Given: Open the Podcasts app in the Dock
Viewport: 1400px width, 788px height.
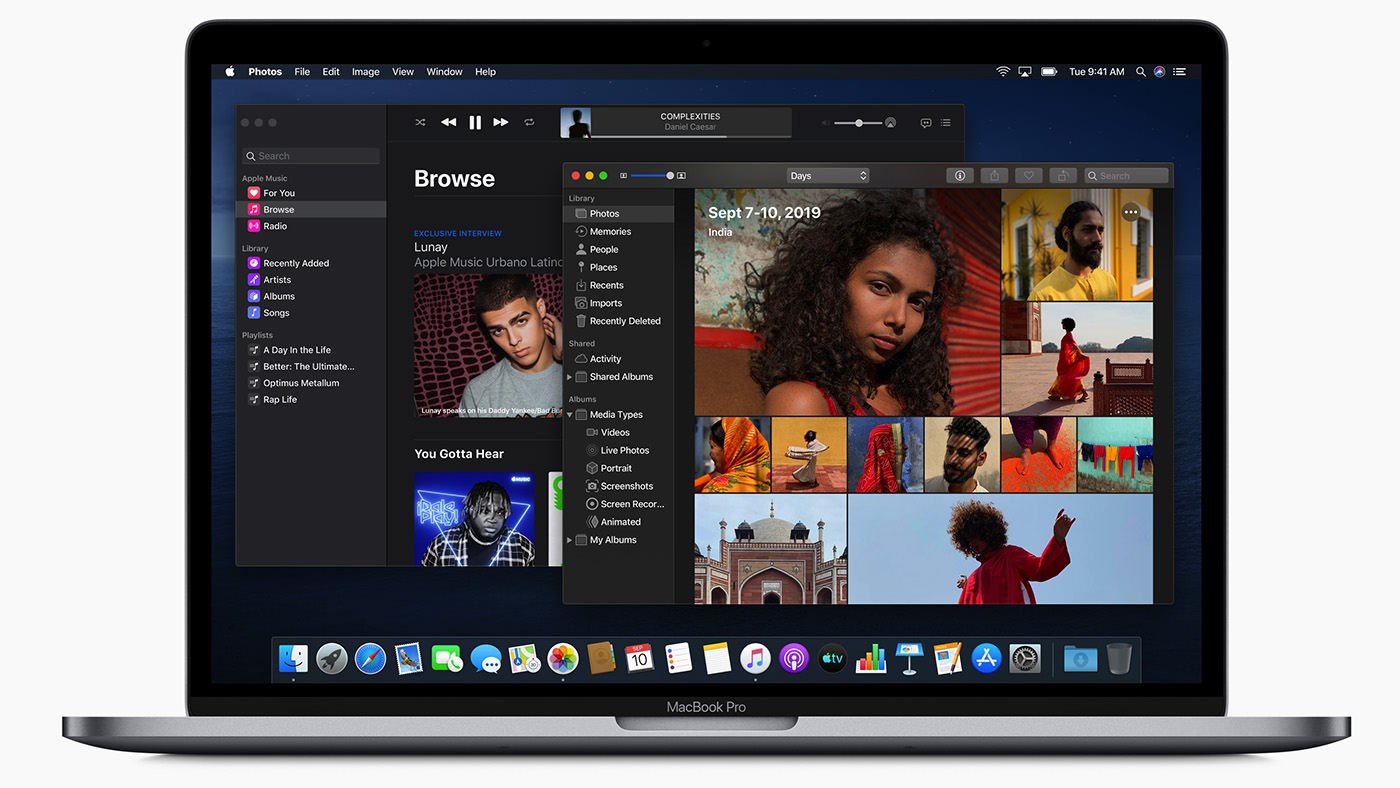Looking at the screenshot, I should tap(794, 658).
